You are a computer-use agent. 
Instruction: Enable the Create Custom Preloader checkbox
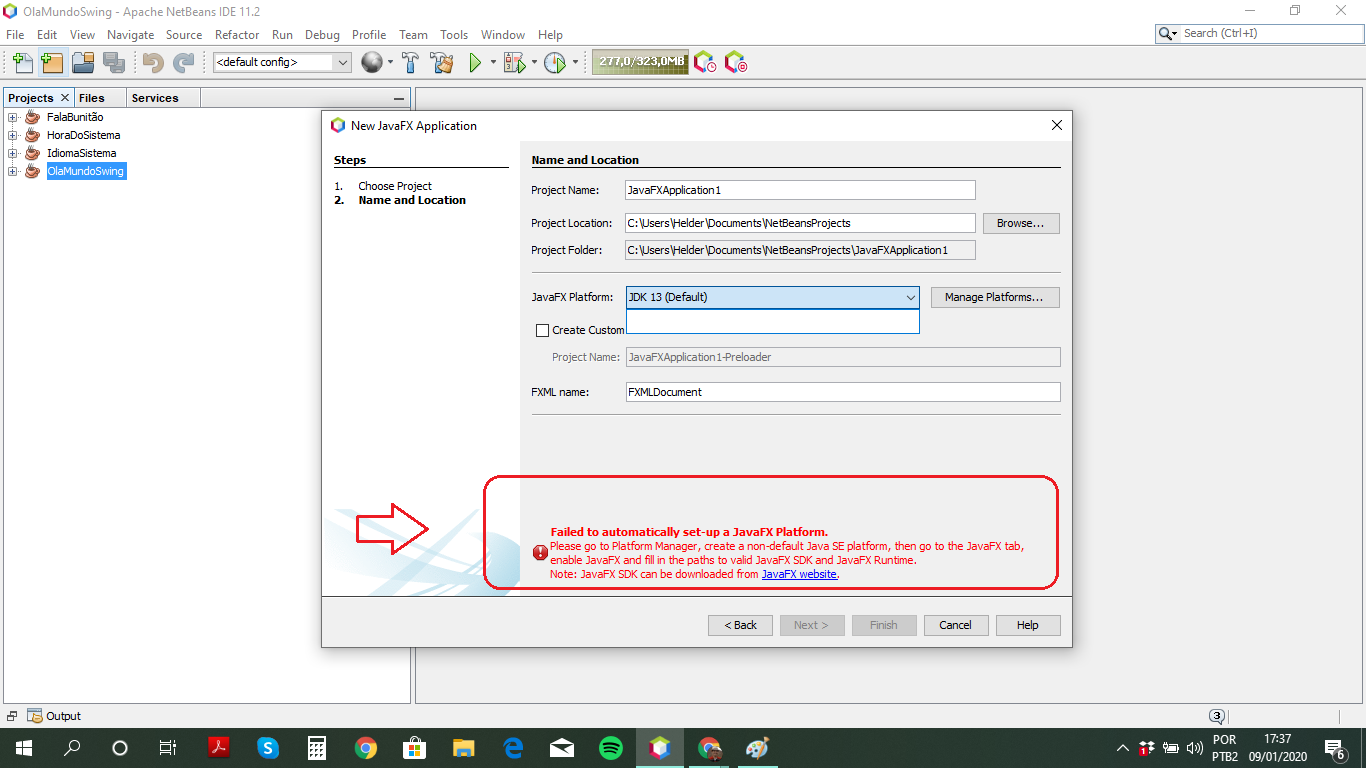tap(543, 330)
